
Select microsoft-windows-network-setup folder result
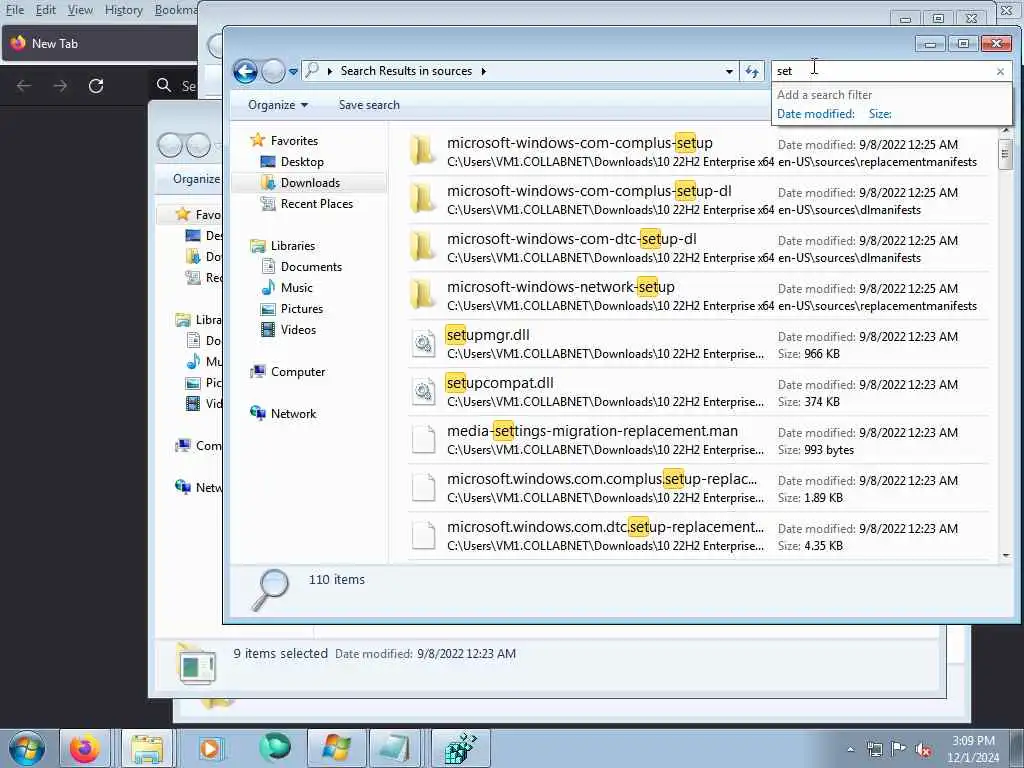pyautogui.click(x=697, y=296)
